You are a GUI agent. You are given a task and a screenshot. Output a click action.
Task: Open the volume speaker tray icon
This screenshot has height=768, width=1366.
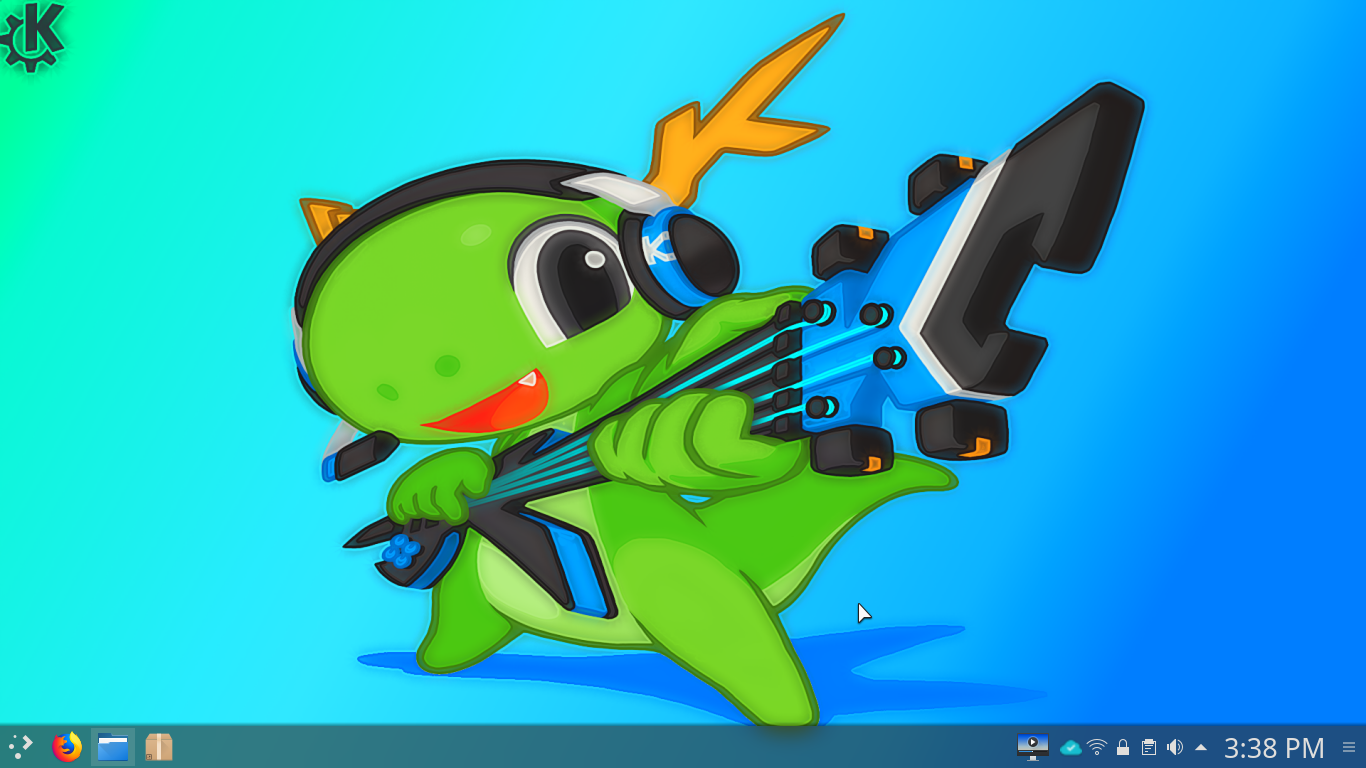point(1175,747)
